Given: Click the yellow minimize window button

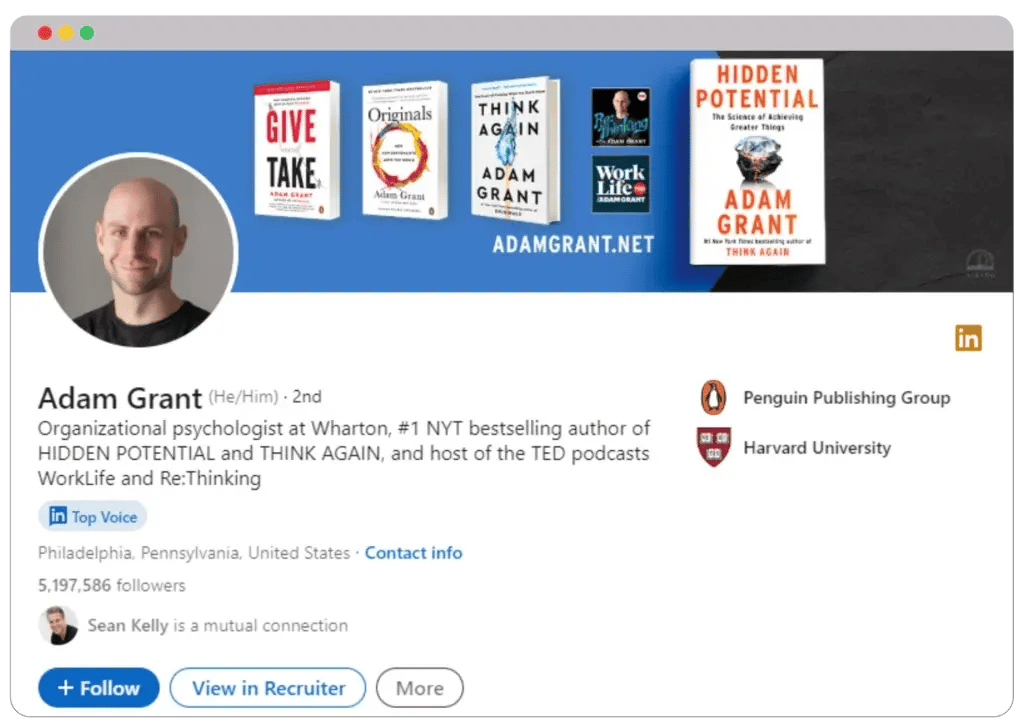Looking at the screenshot, I should pyautogui.click(x=66, y=33).
